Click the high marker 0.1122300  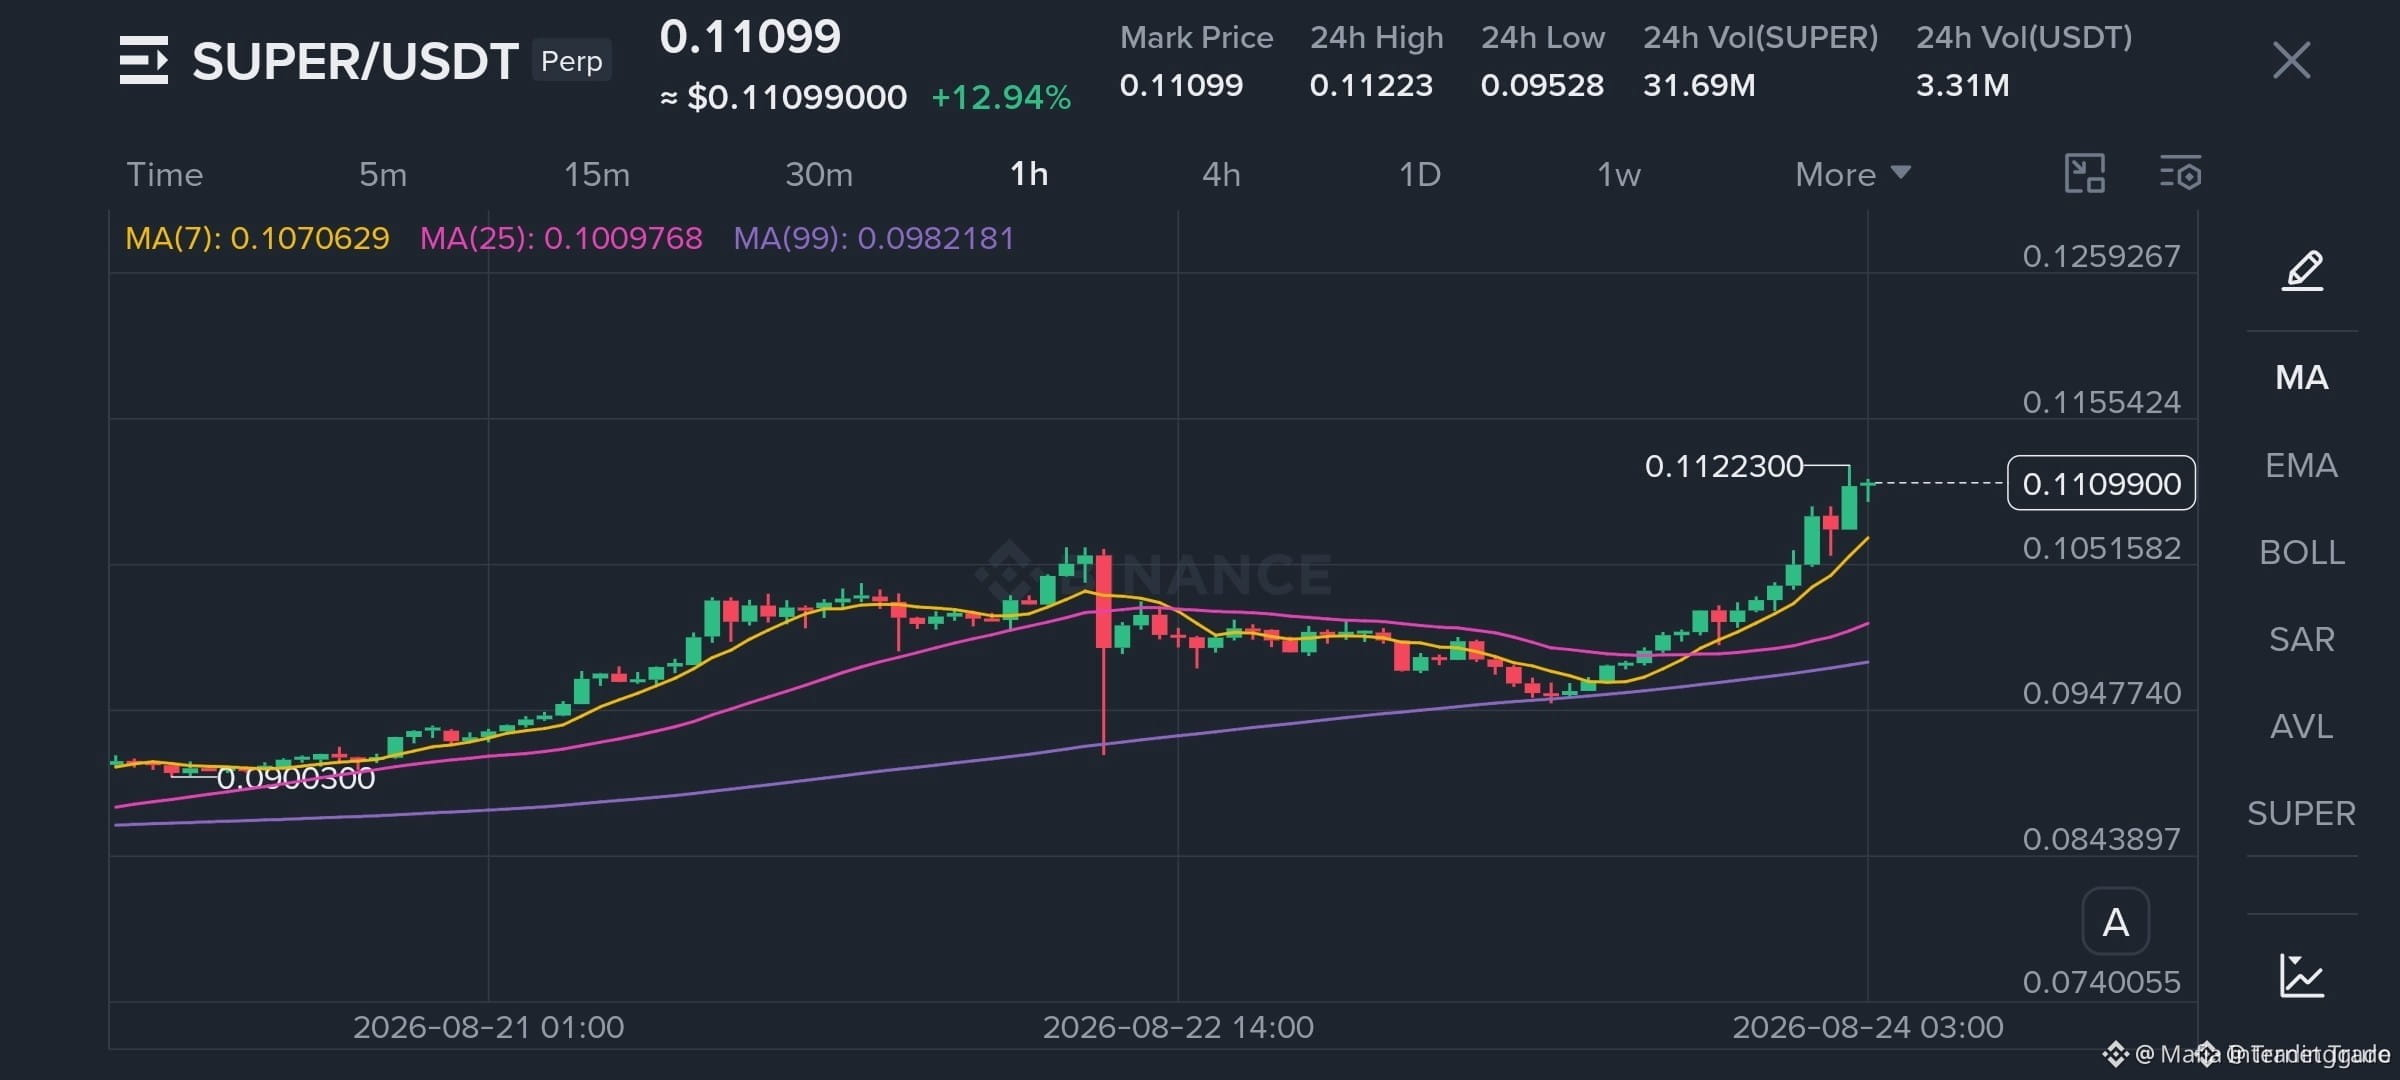click(x=1724, y=467)
